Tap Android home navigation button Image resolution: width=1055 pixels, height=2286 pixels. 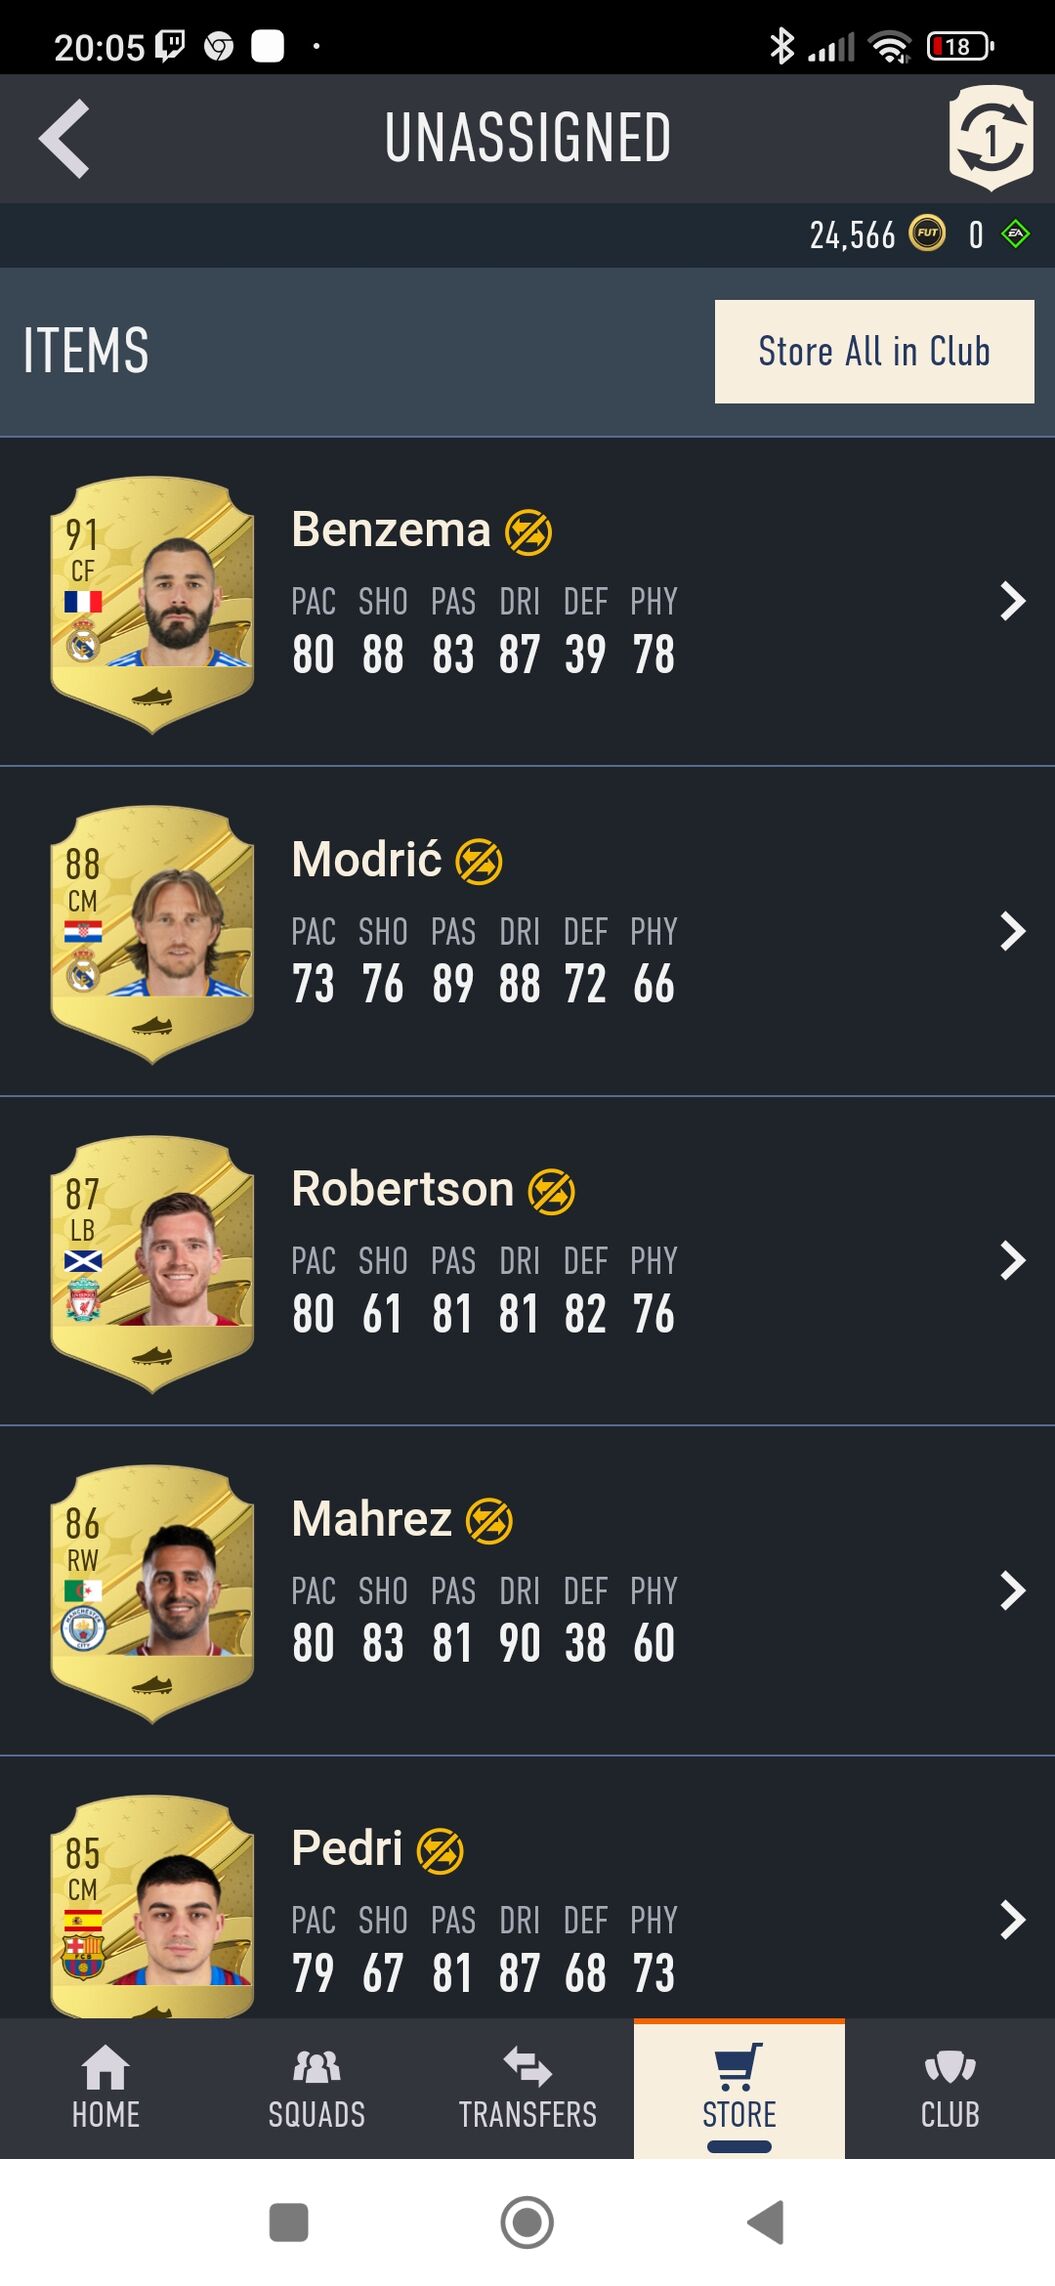527,2222
